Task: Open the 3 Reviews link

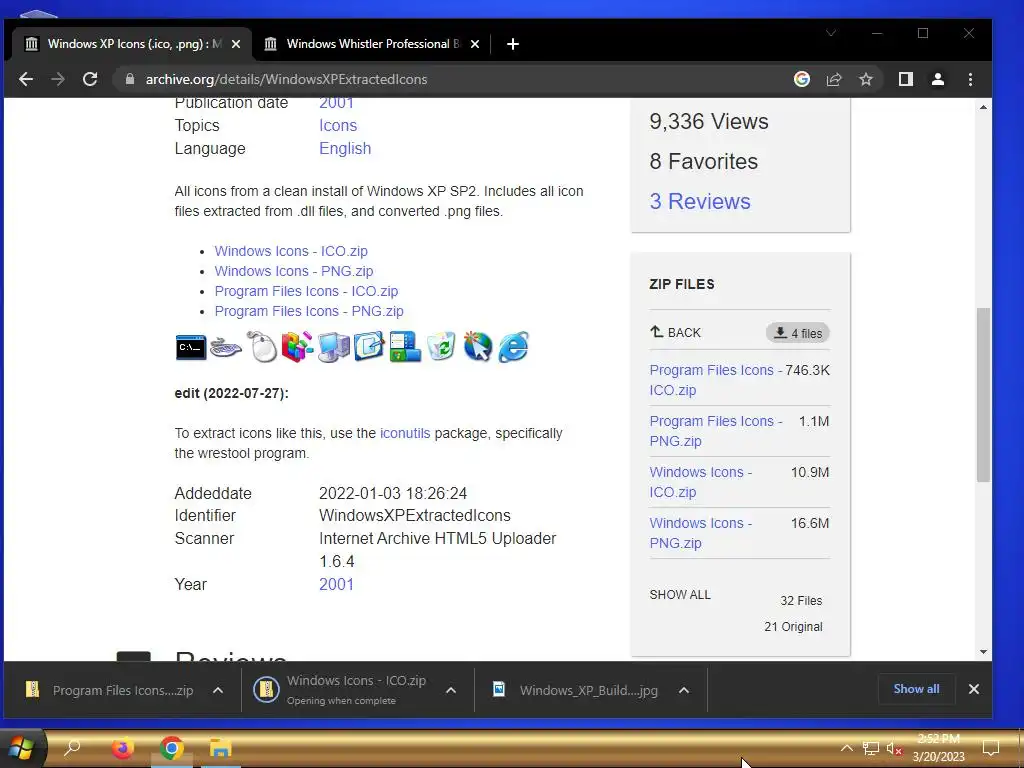Action: coord(699,201)
